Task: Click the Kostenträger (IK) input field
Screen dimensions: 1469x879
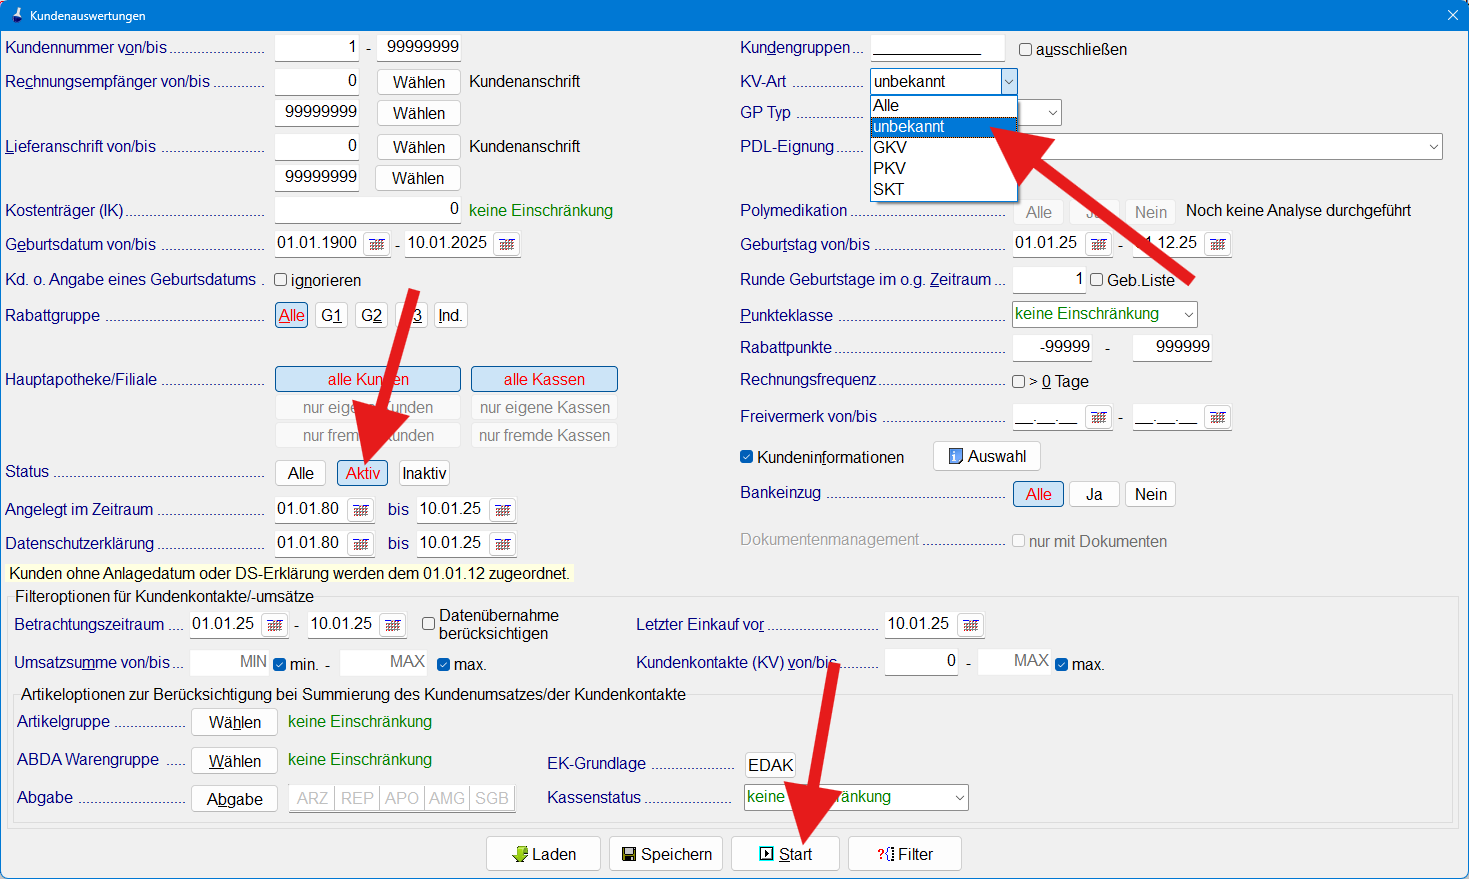Action: pyautogui.click(x=367, y=210)
